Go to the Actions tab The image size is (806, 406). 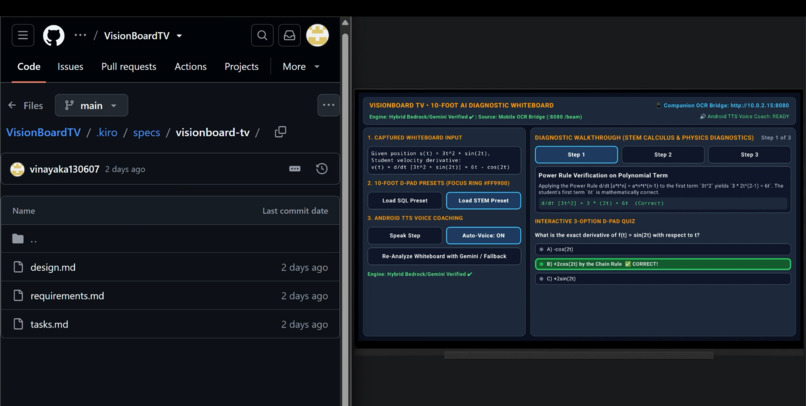point(190,67)
